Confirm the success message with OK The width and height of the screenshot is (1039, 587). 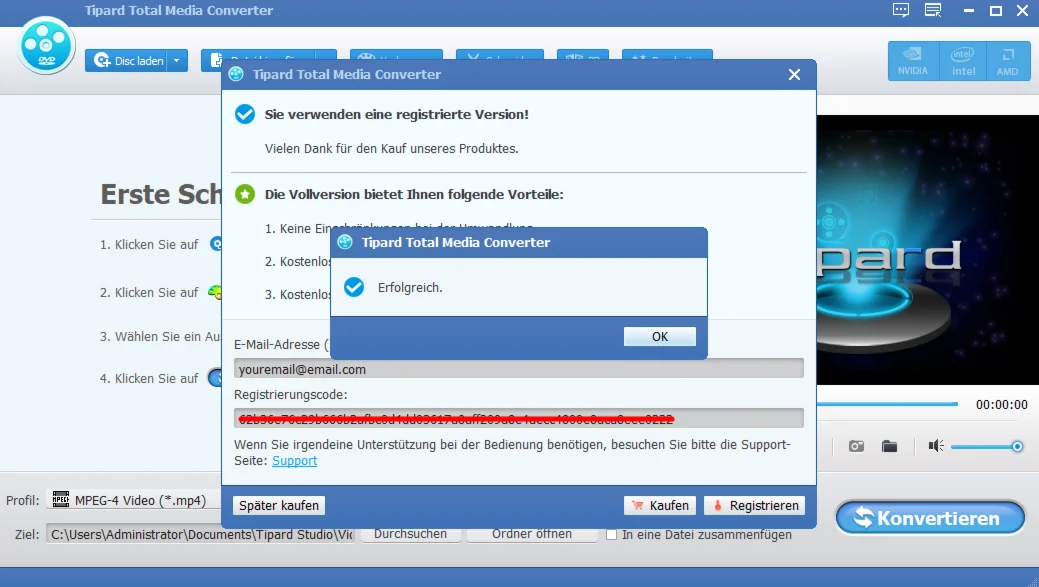click(659, 337)
